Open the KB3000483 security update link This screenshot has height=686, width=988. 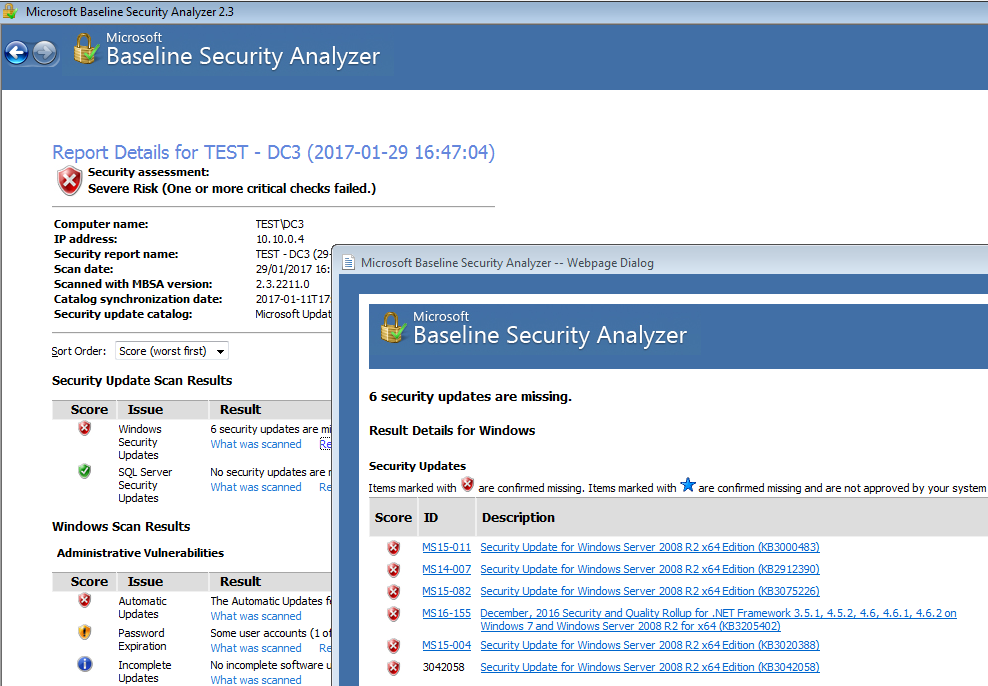click(650, 547)
